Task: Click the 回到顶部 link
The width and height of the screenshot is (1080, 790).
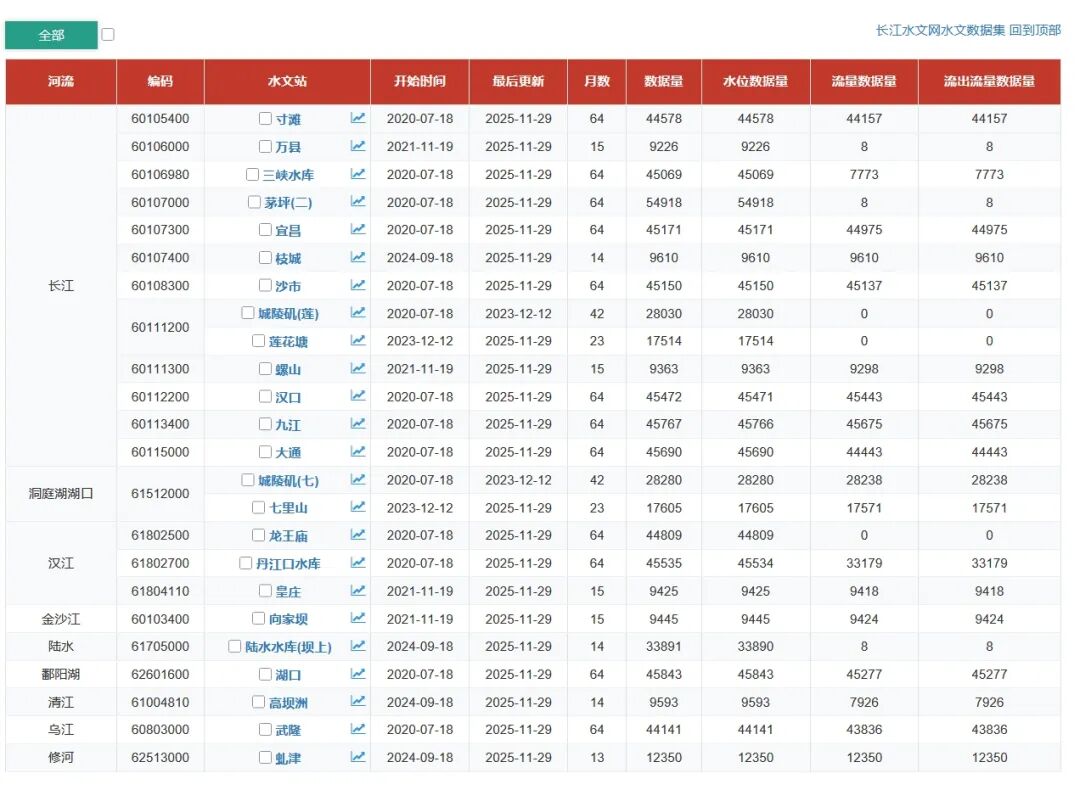Action: [x=1035, y=30]
